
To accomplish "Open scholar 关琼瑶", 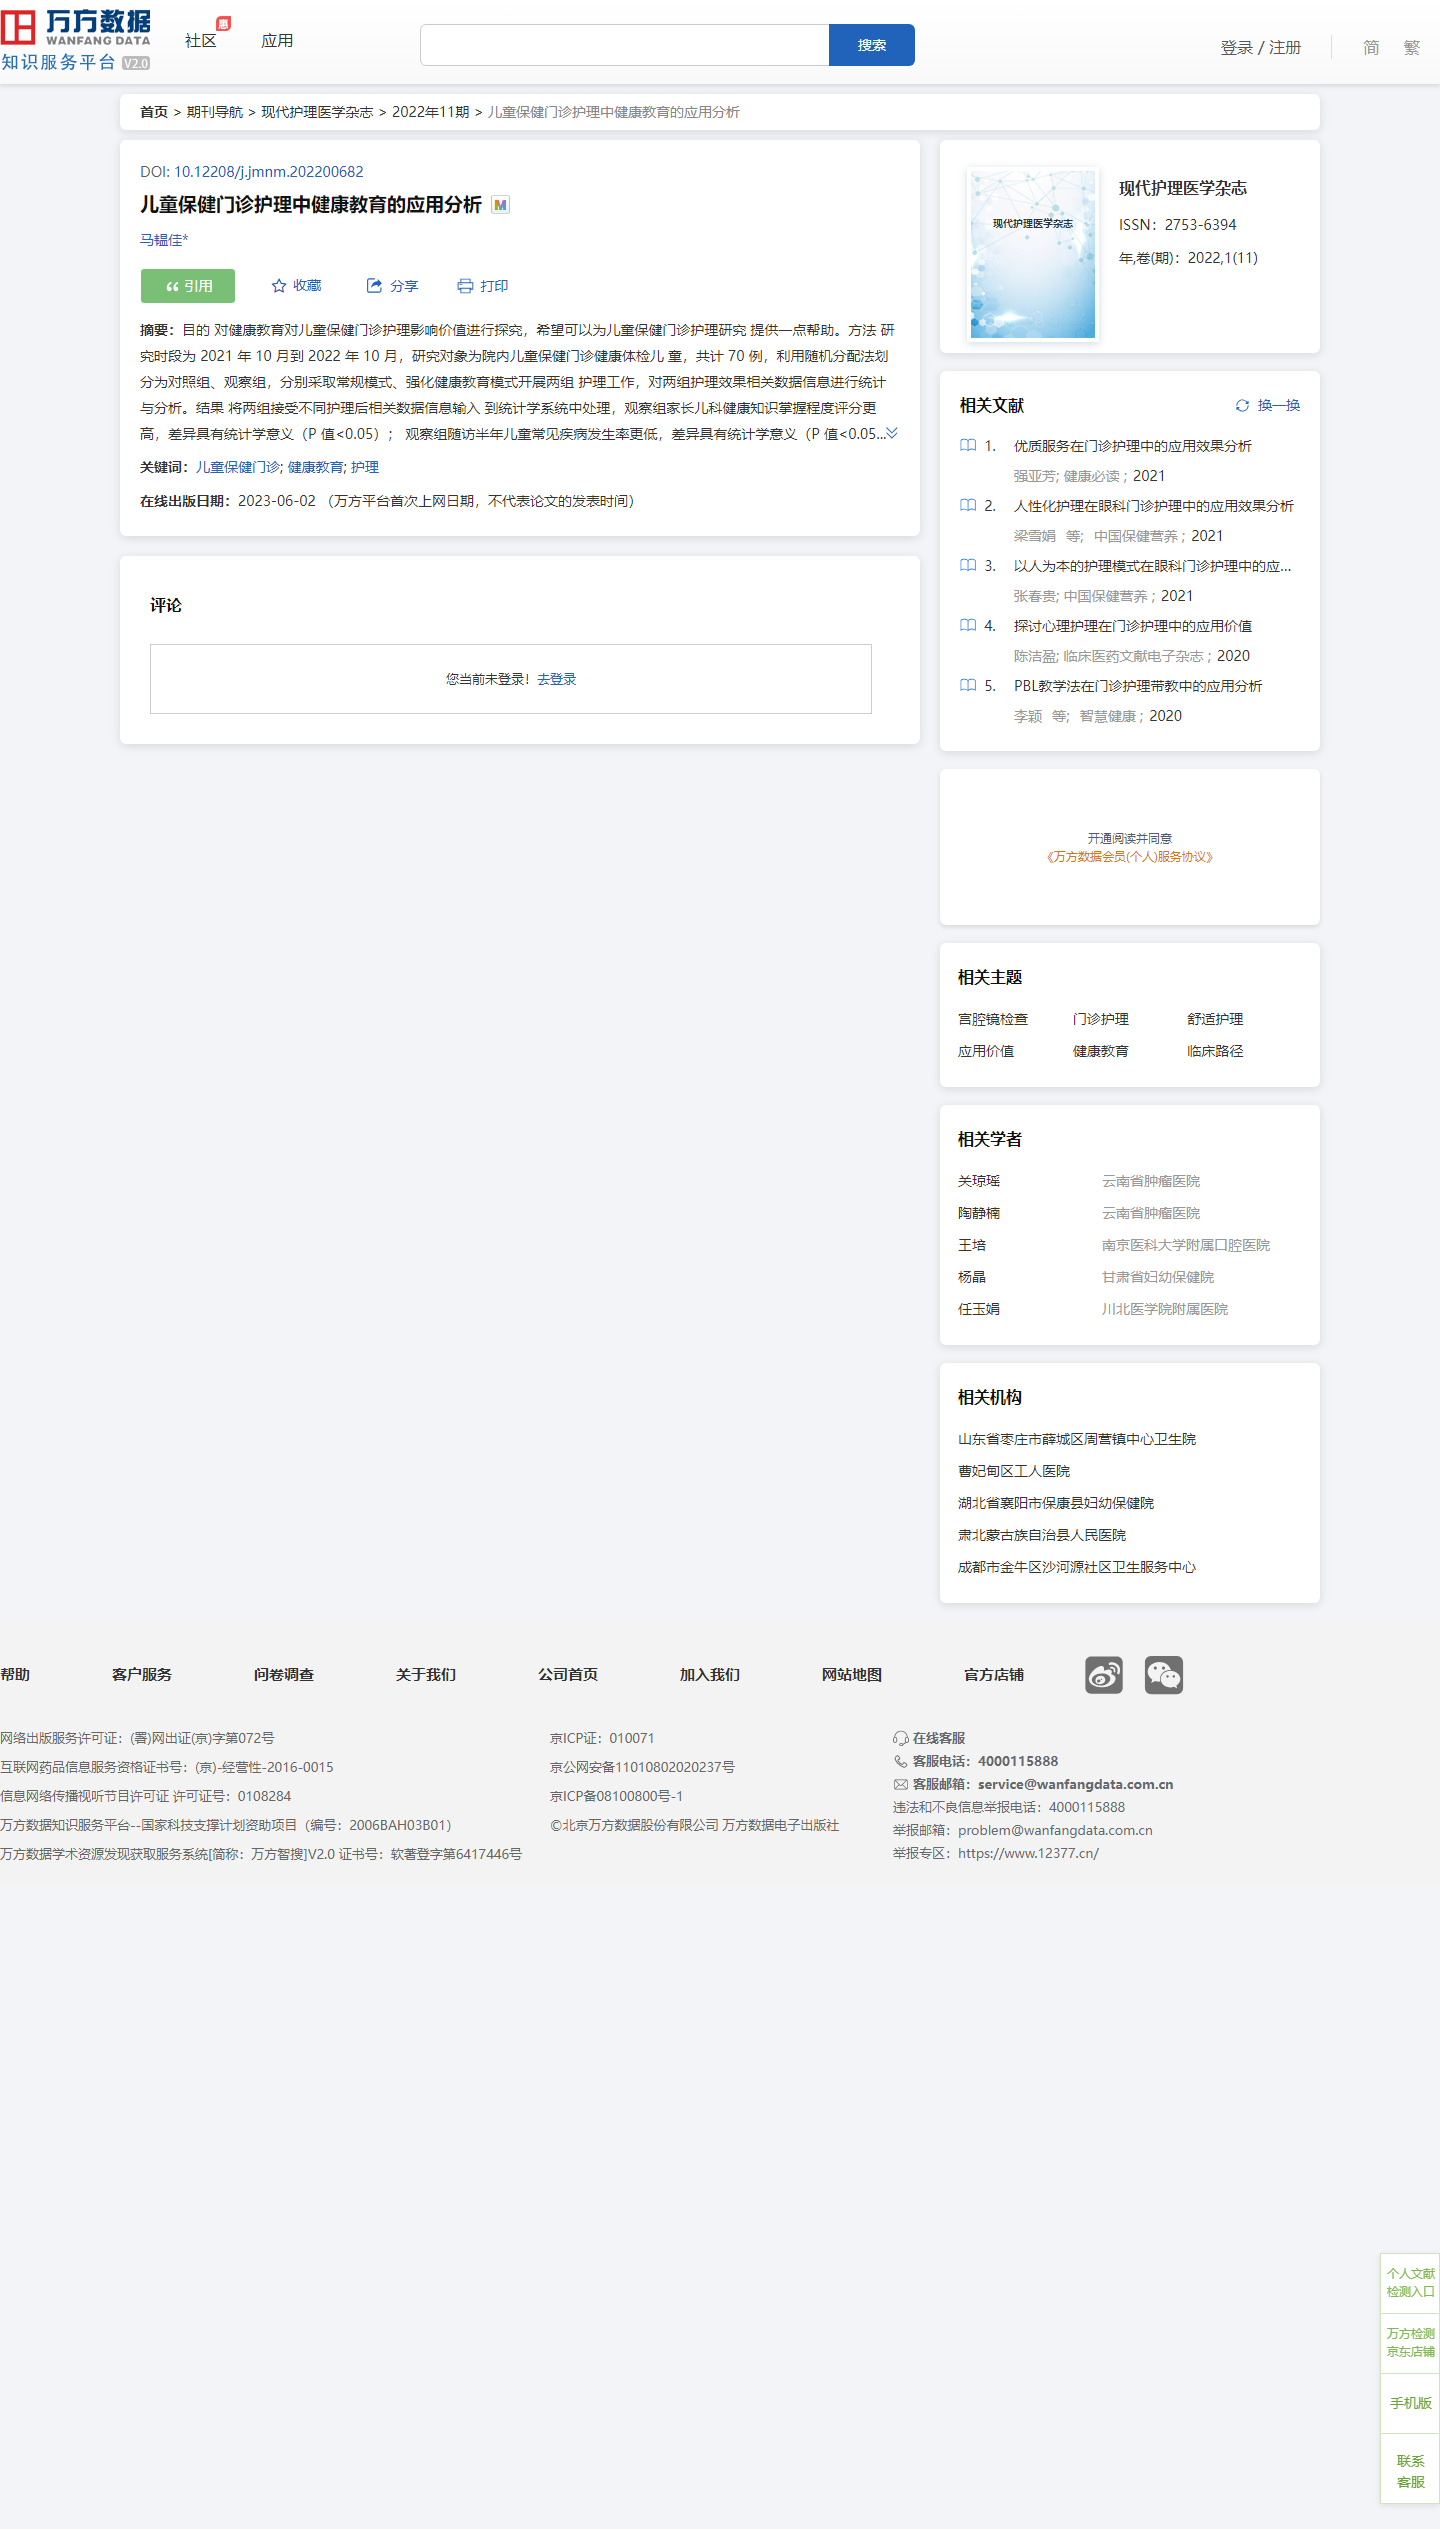I will 979,1181.
